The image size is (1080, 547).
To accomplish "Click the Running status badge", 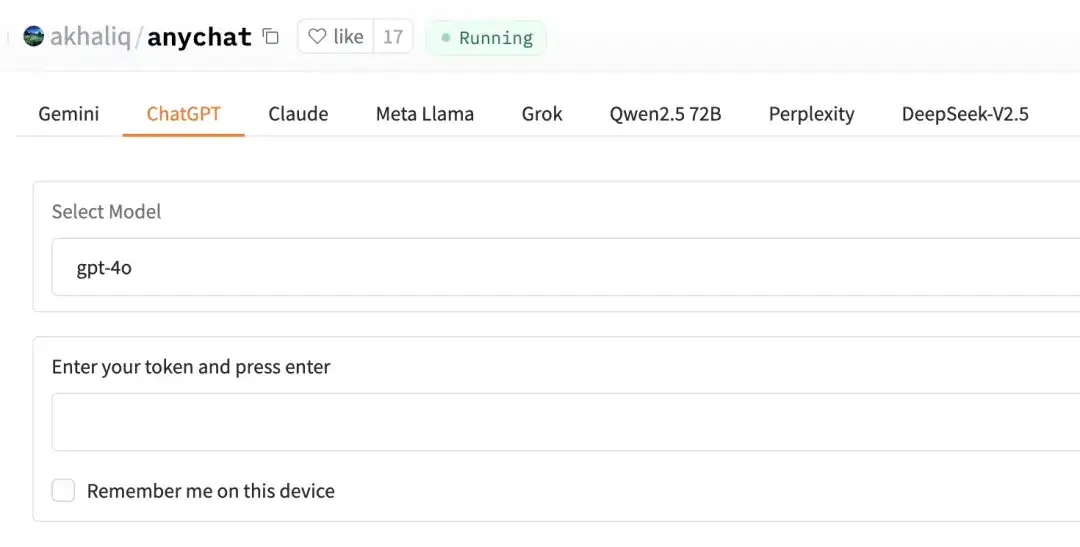I will [486, 38].
